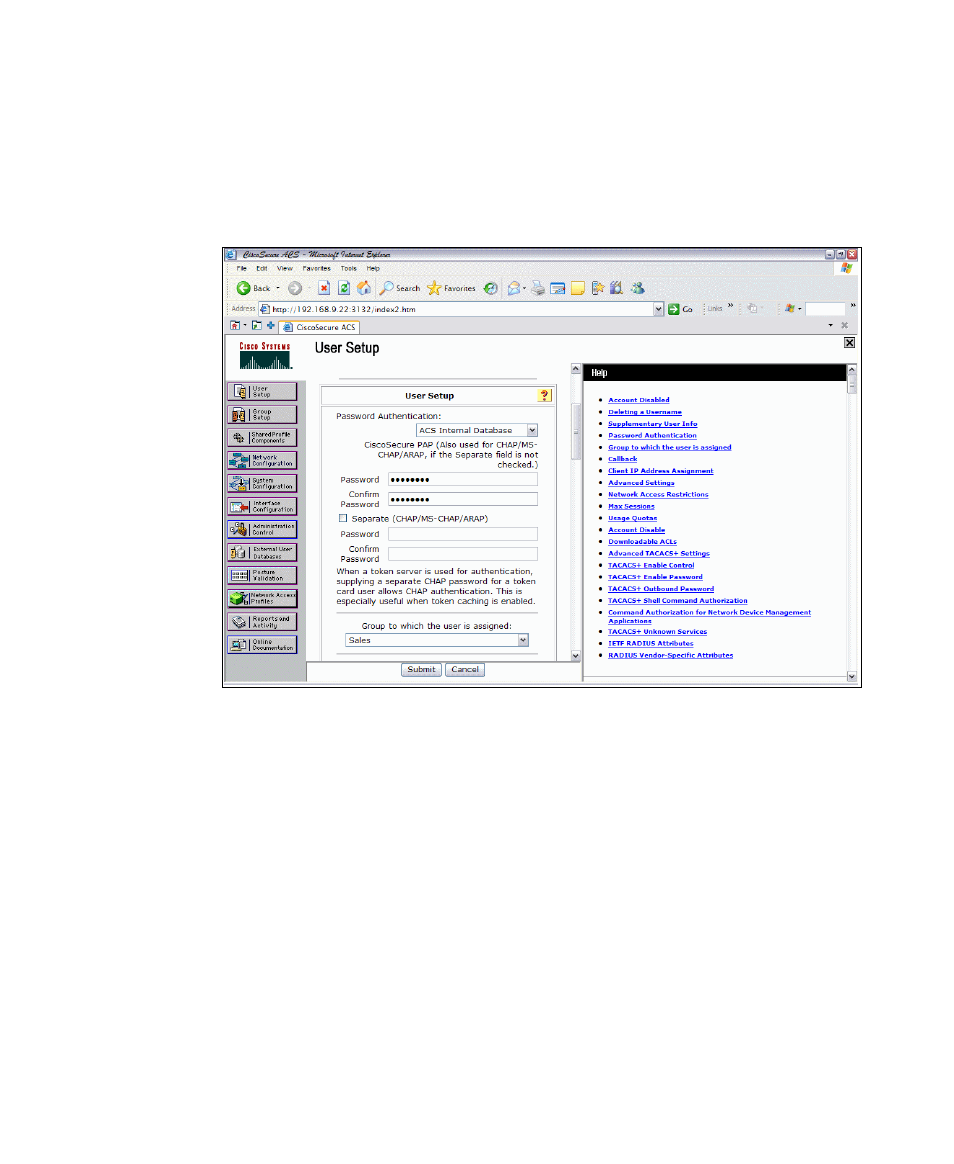Close the page frame with the X box
Image resolution: width=954 pixels, height=1164 pixels.
pyautogui.click(x=849, y=343)
